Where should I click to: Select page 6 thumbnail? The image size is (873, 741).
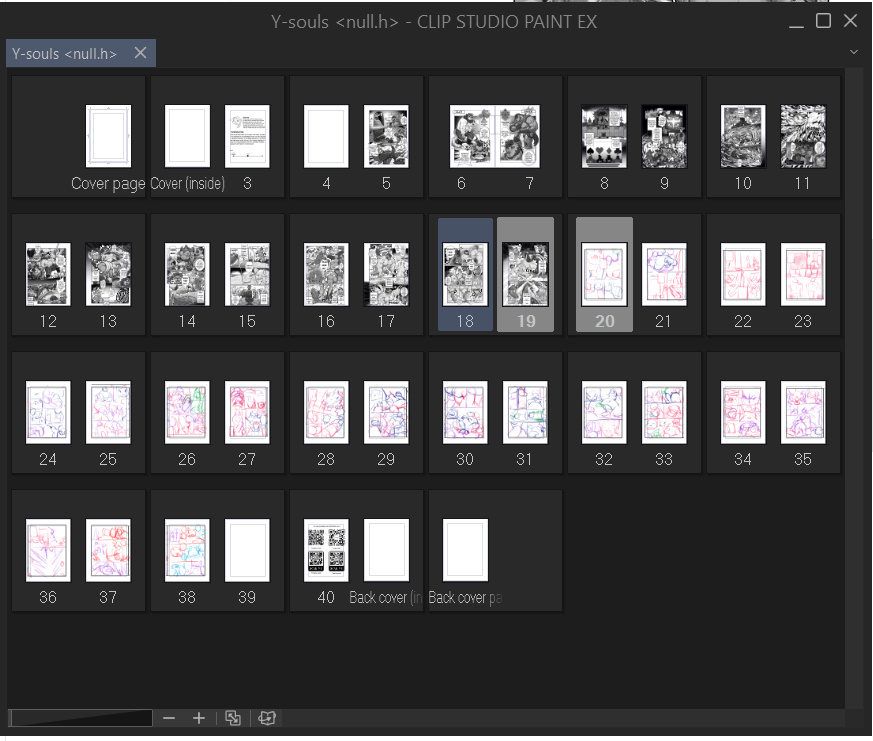click(x=472, y=136)
